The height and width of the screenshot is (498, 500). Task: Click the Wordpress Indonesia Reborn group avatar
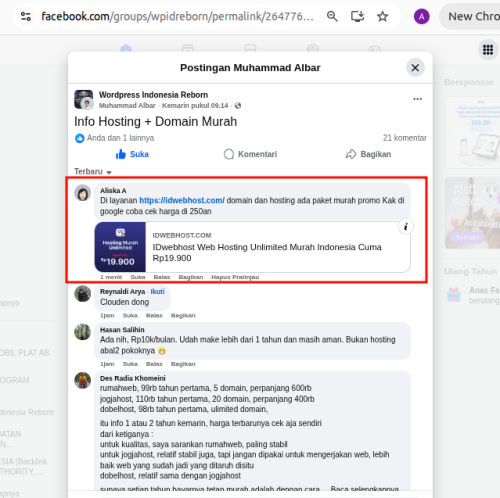click(83, 99)
